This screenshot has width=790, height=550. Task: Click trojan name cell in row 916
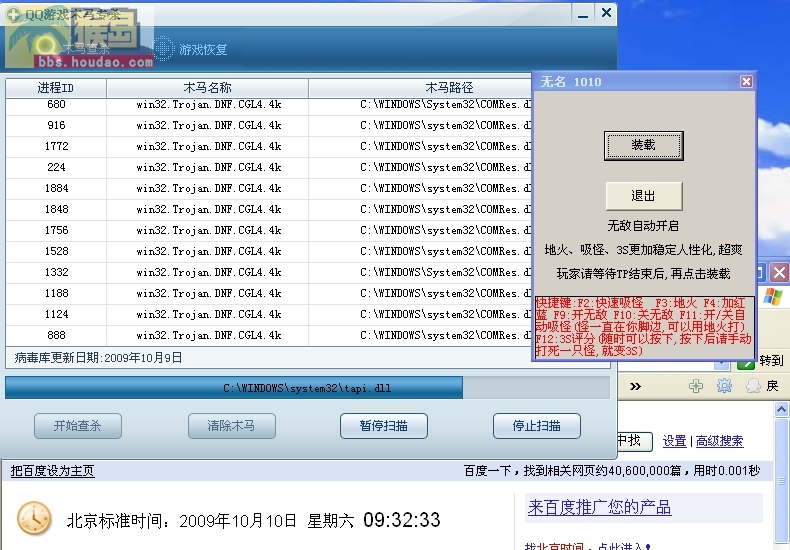tap(209, 125)
